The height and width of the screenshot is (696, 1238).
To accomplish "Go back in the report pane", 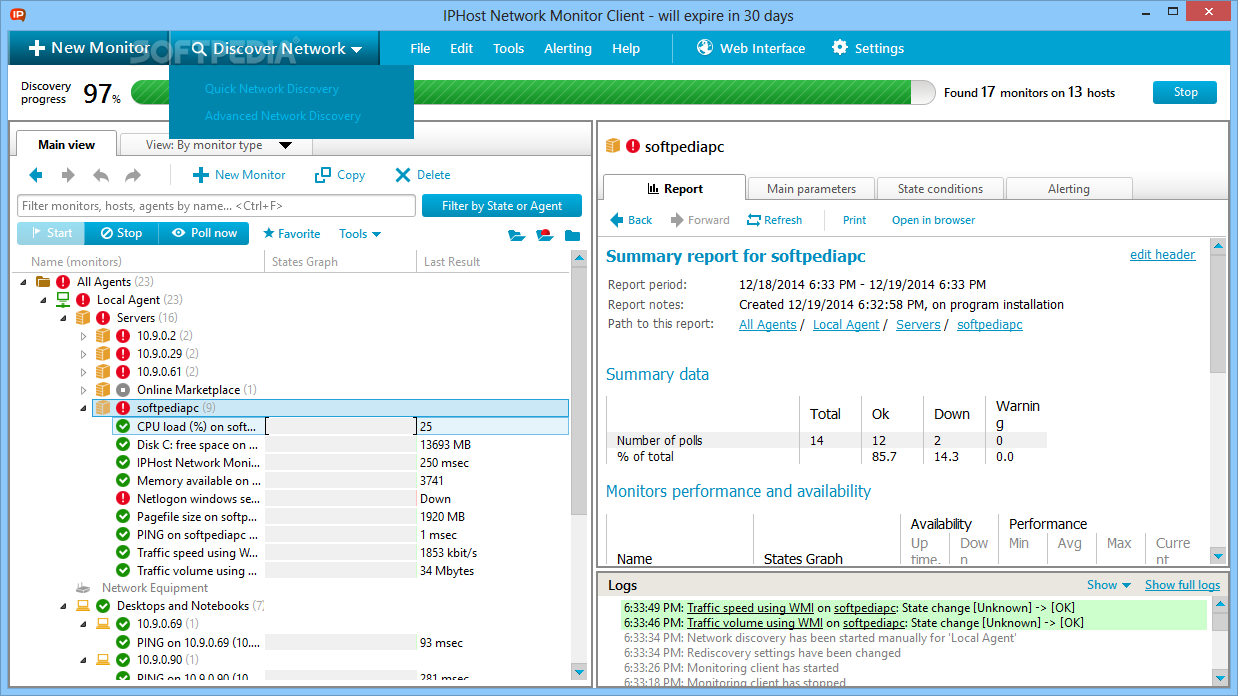I will 631,220.
